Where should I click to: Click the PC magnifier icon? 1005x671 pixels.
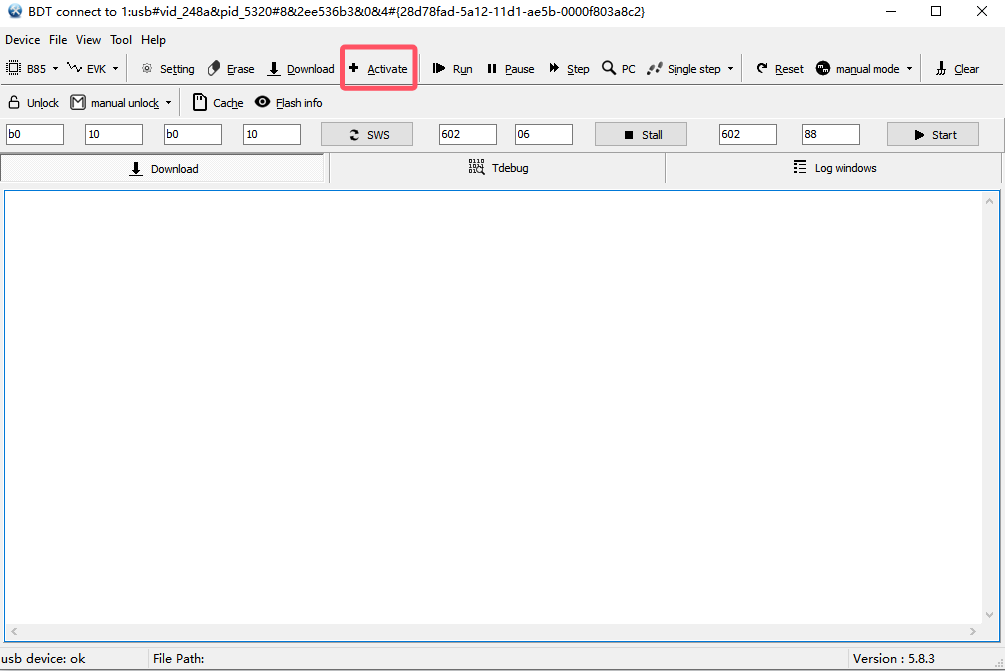(x=608, y=68)
